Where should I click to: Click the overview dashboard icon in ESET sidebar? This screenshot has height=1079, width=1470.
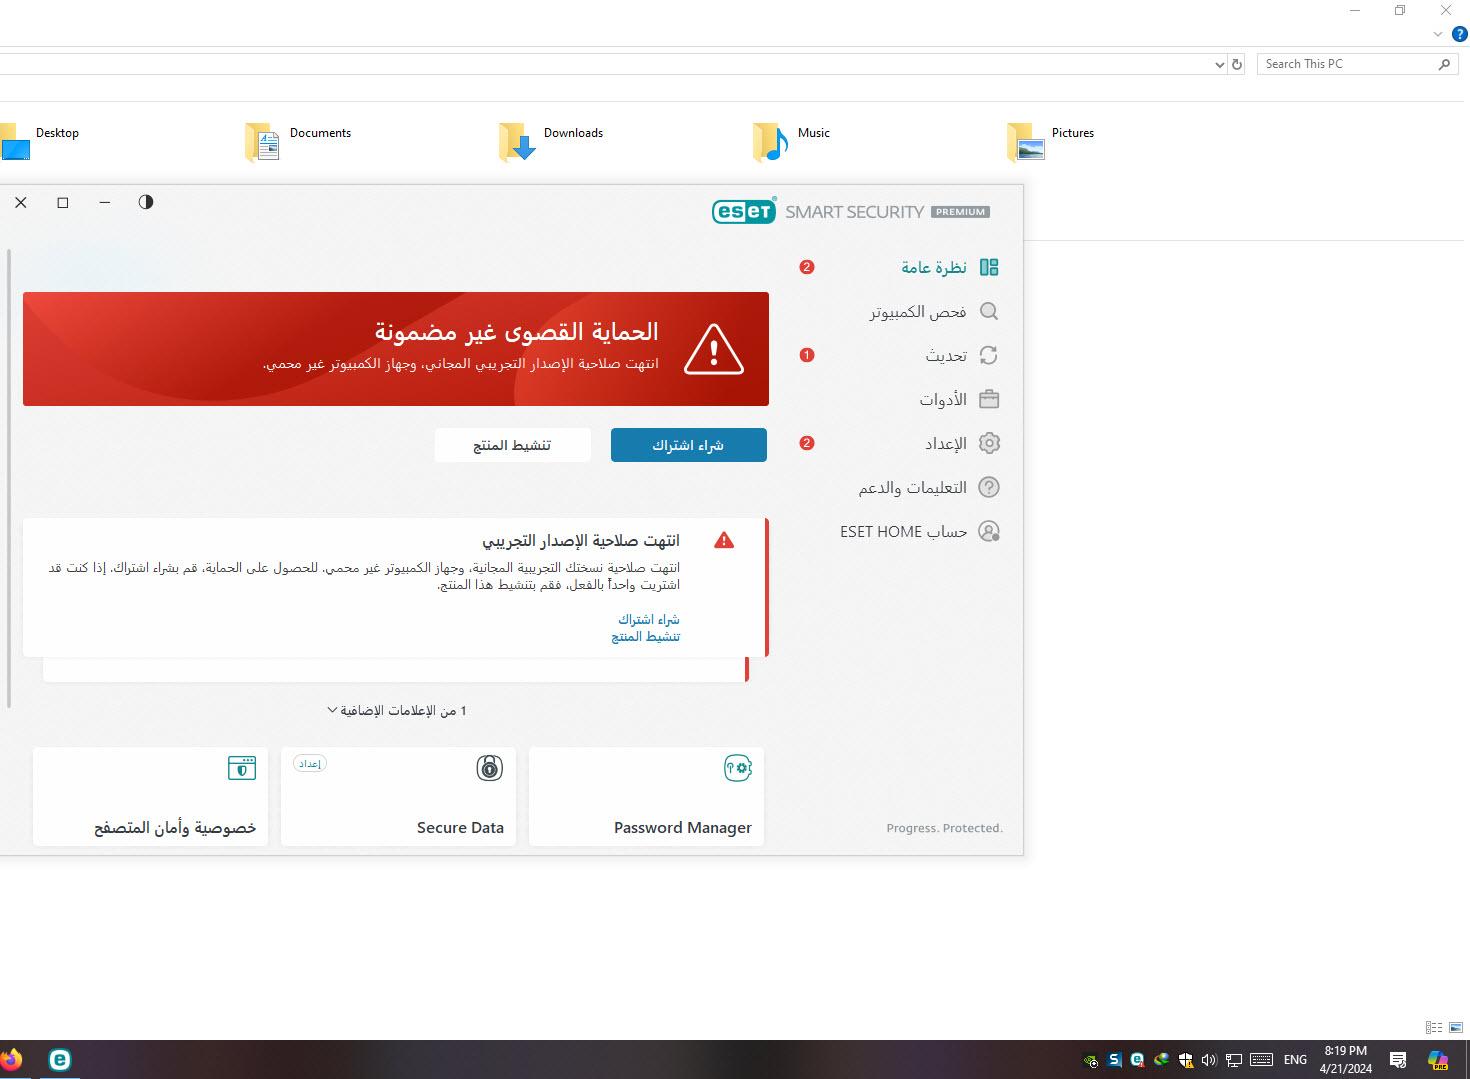(x=989, y=267)
